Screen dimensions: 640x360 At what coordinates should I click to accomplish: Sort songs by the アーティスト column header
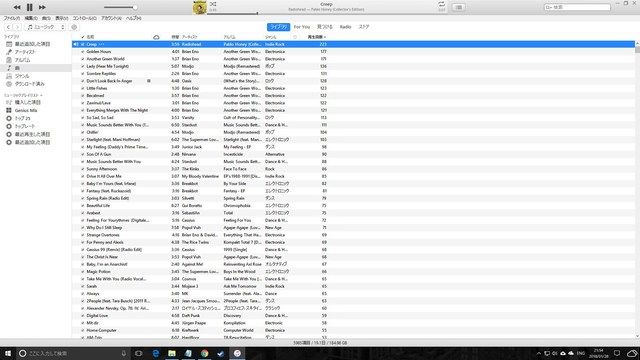(x=190, y=37)
